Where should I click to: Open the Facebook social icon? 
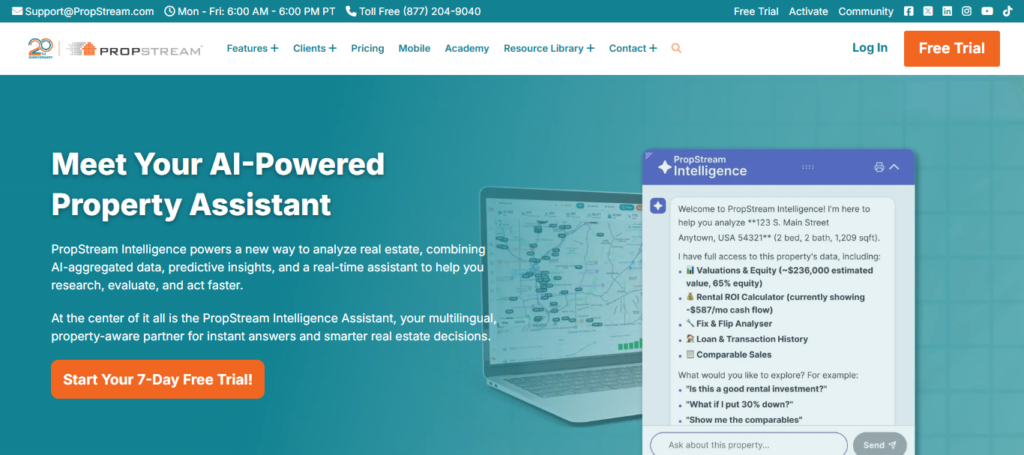[908, 11]
